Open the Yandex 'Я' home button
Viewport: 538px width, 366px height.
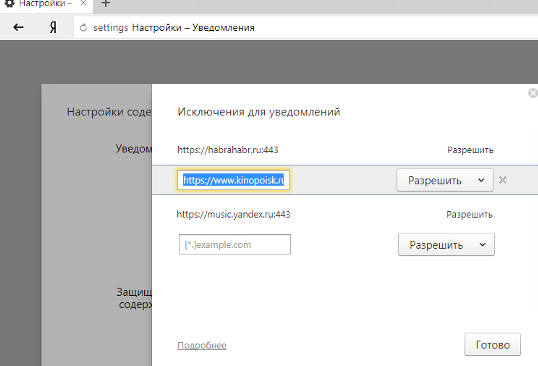pyautogui.click(x=53, y=27)
